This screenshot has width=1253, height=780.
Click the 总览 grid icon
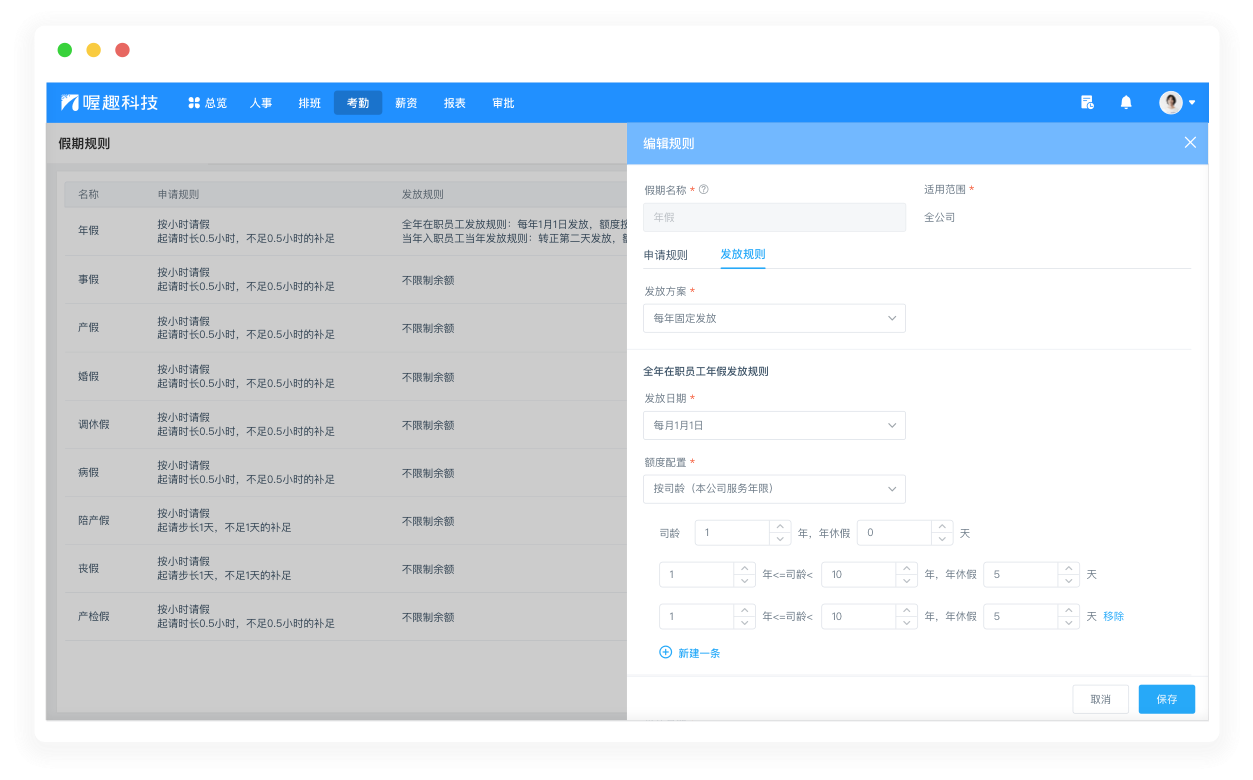[194, 102]
